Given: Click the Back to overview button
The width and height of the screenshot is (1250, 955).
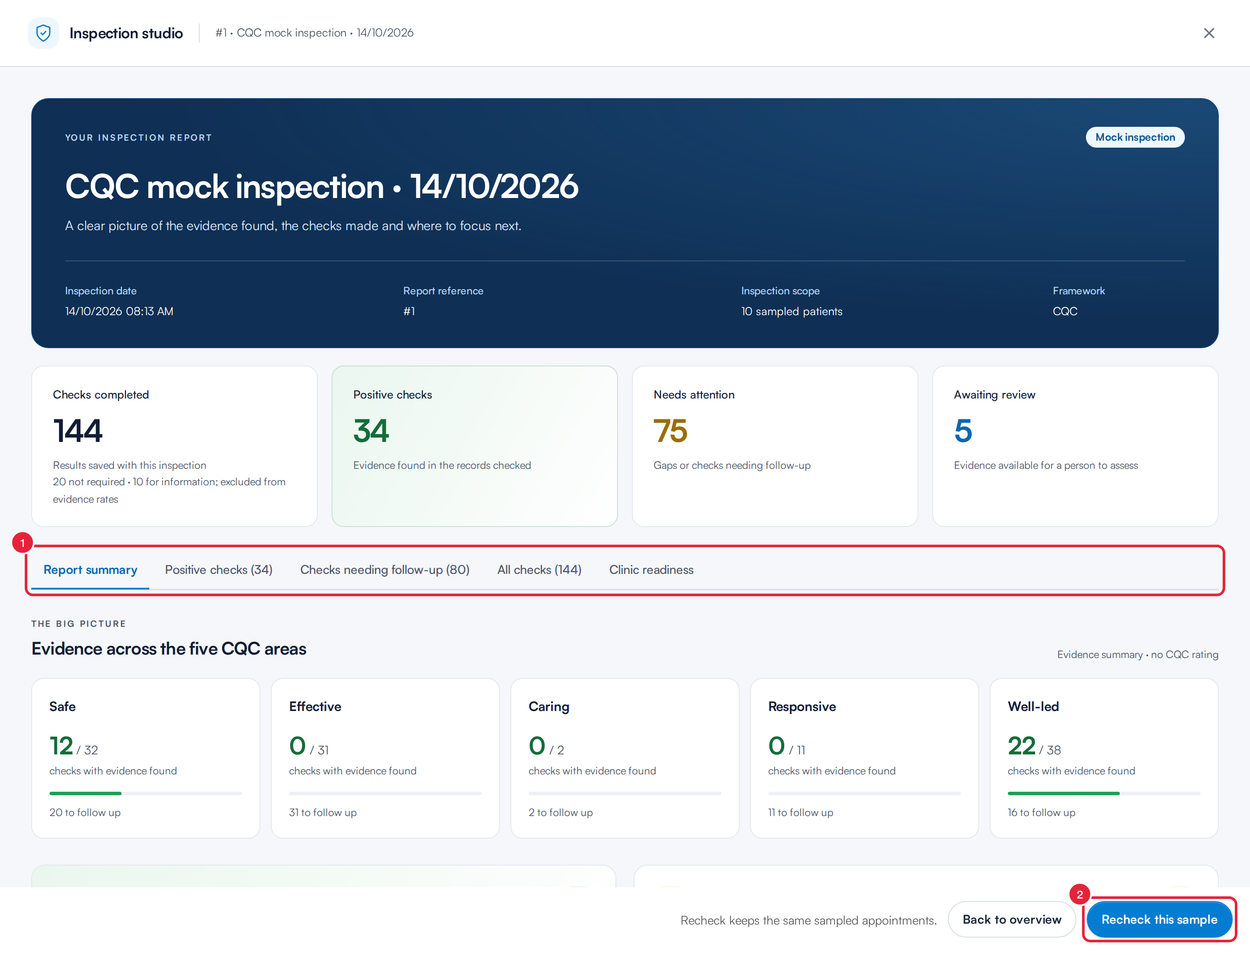Looking at the screenshot, I should point(1012,920).
